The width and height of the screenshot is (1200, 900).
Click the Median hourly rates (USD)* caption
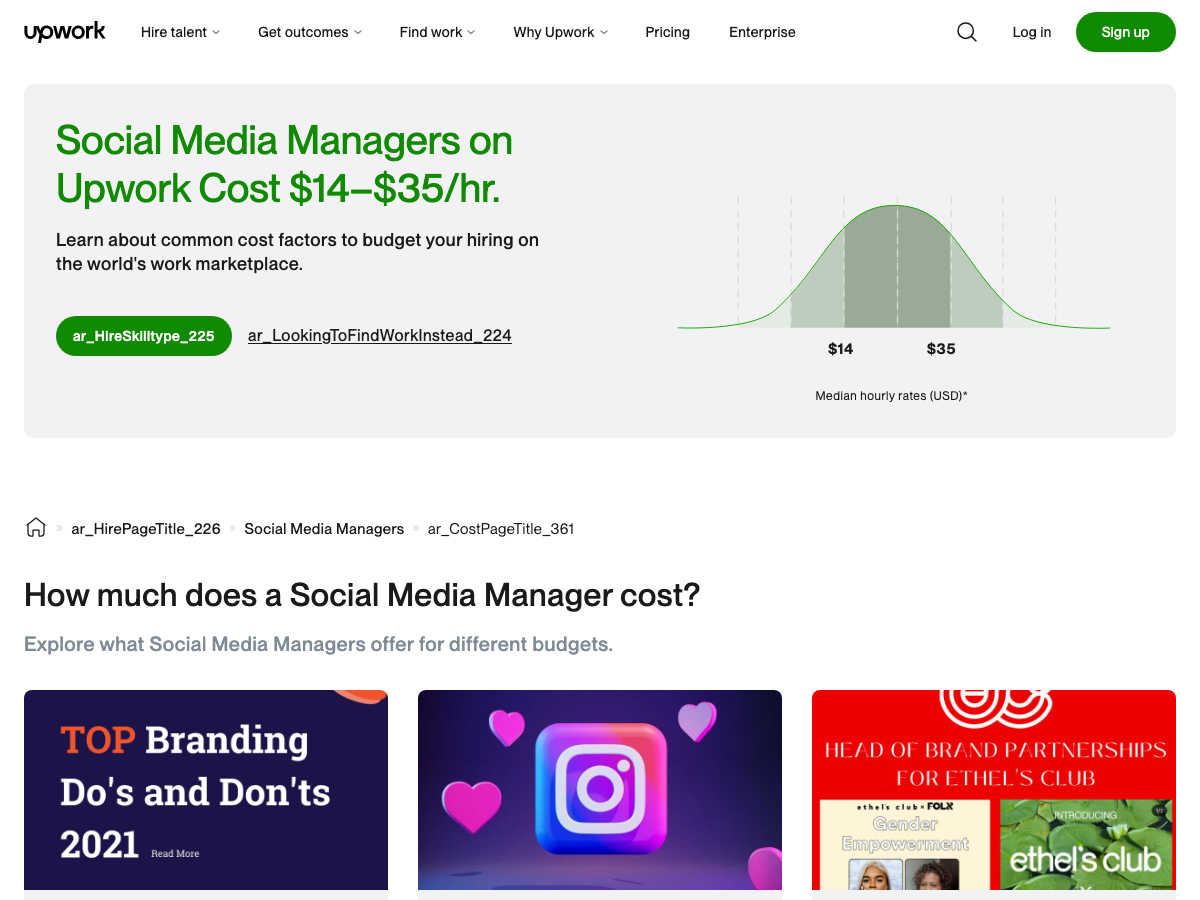click(891, 396)
